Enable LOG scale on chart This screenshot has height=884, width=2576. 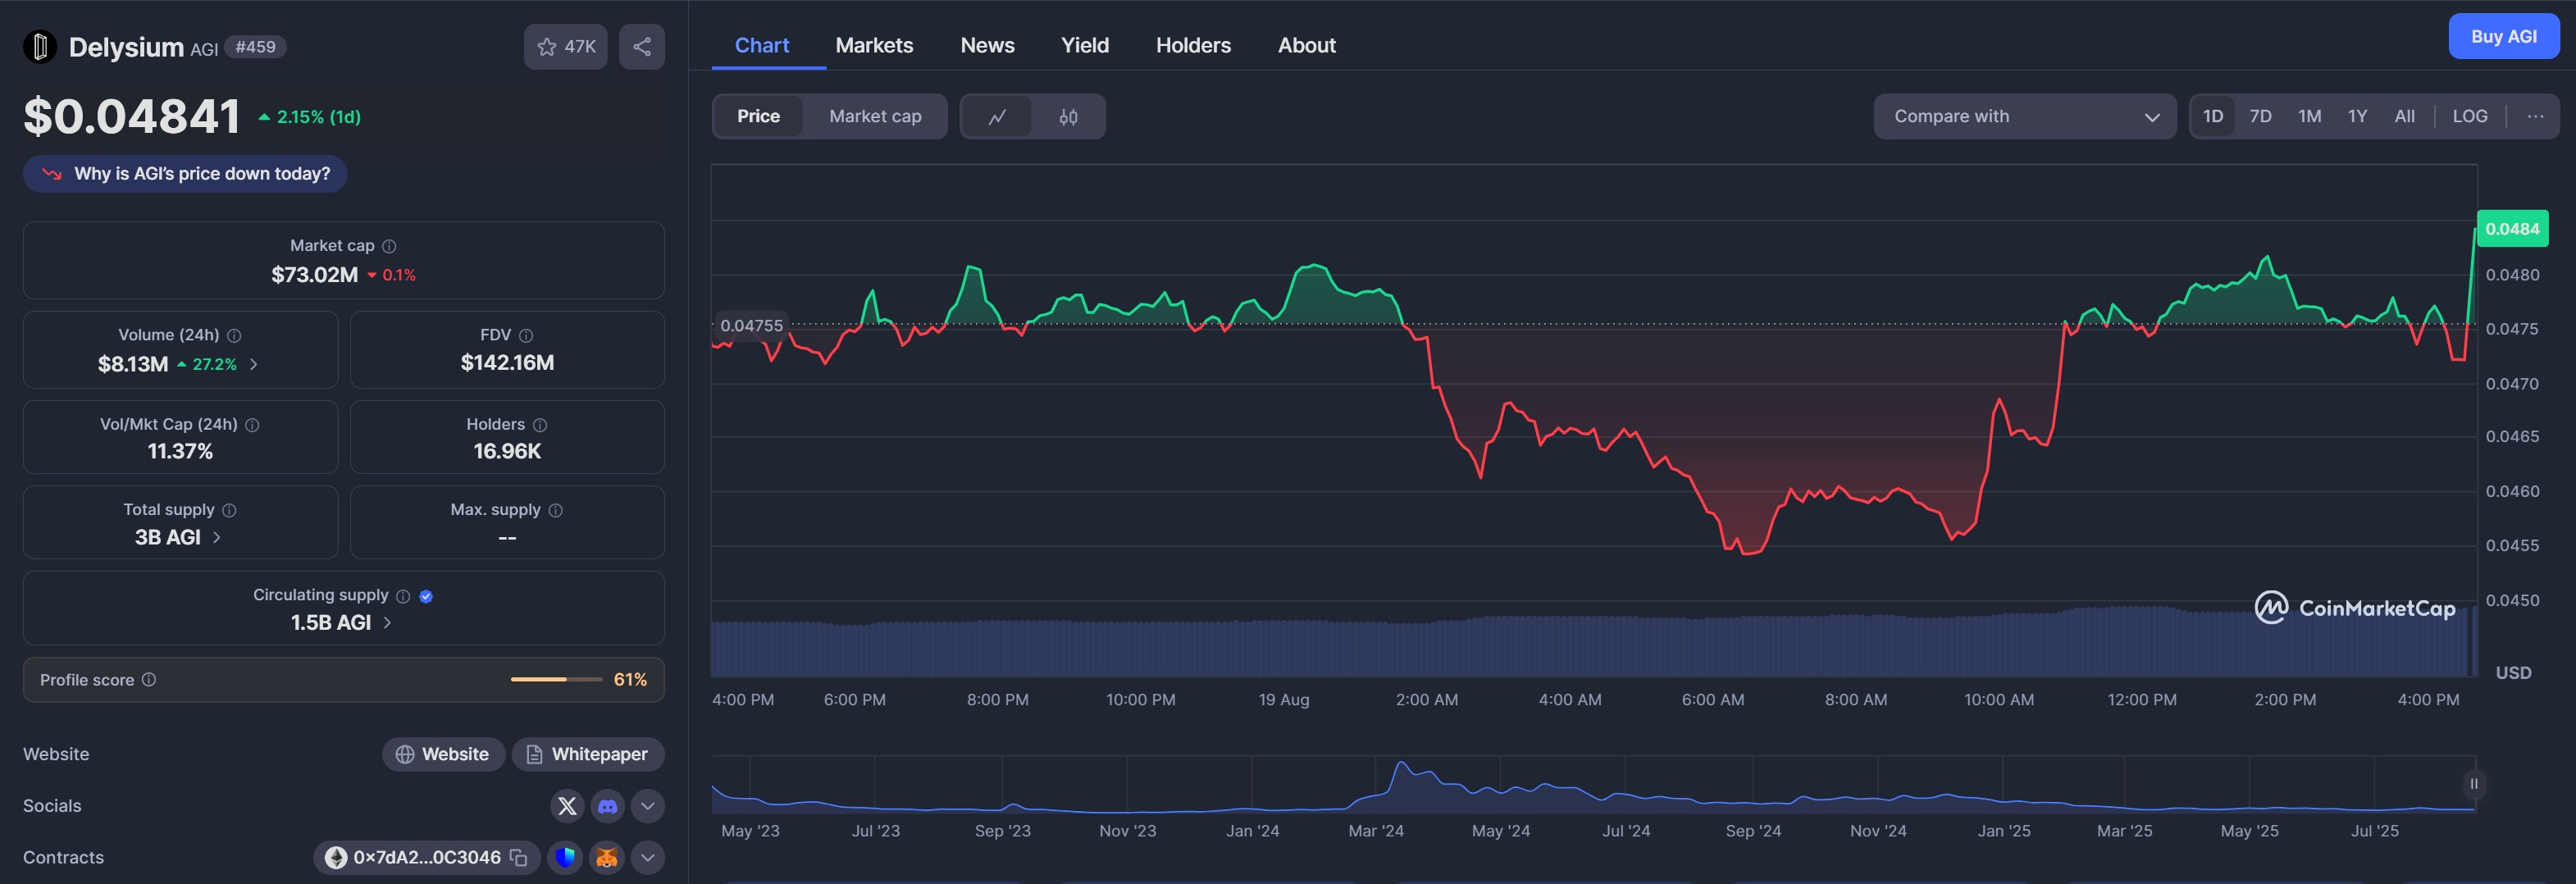(x=2469, y=117)
